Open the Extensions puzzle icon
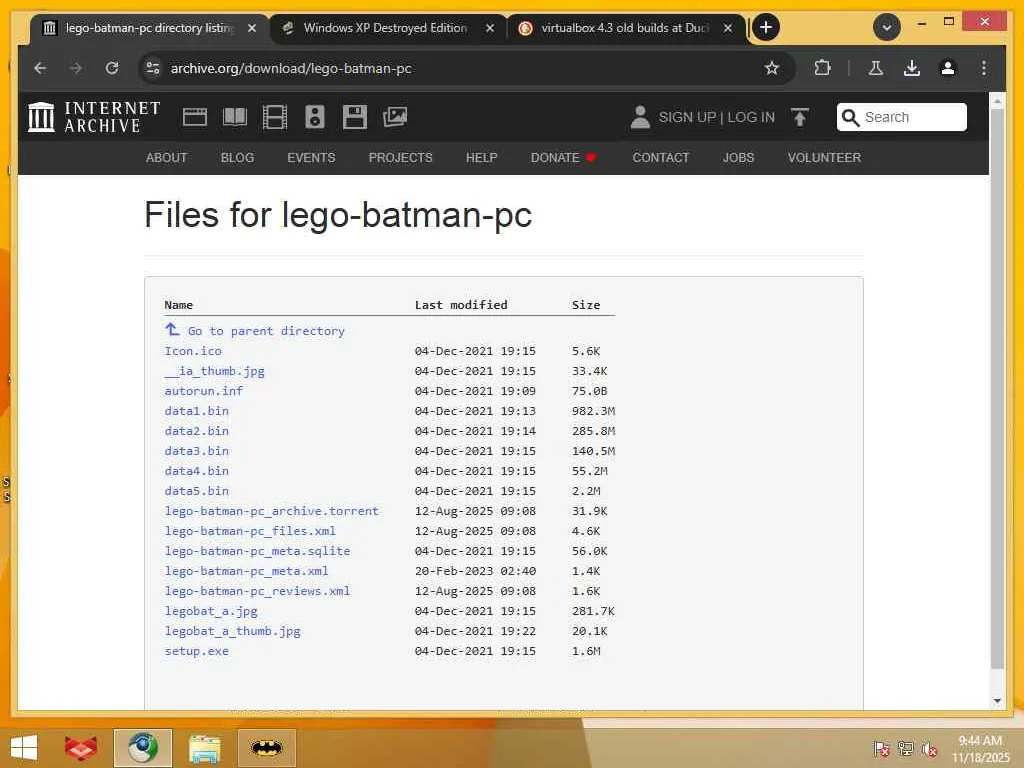This screenshot has width=1024, height=768. coord(823,68)
